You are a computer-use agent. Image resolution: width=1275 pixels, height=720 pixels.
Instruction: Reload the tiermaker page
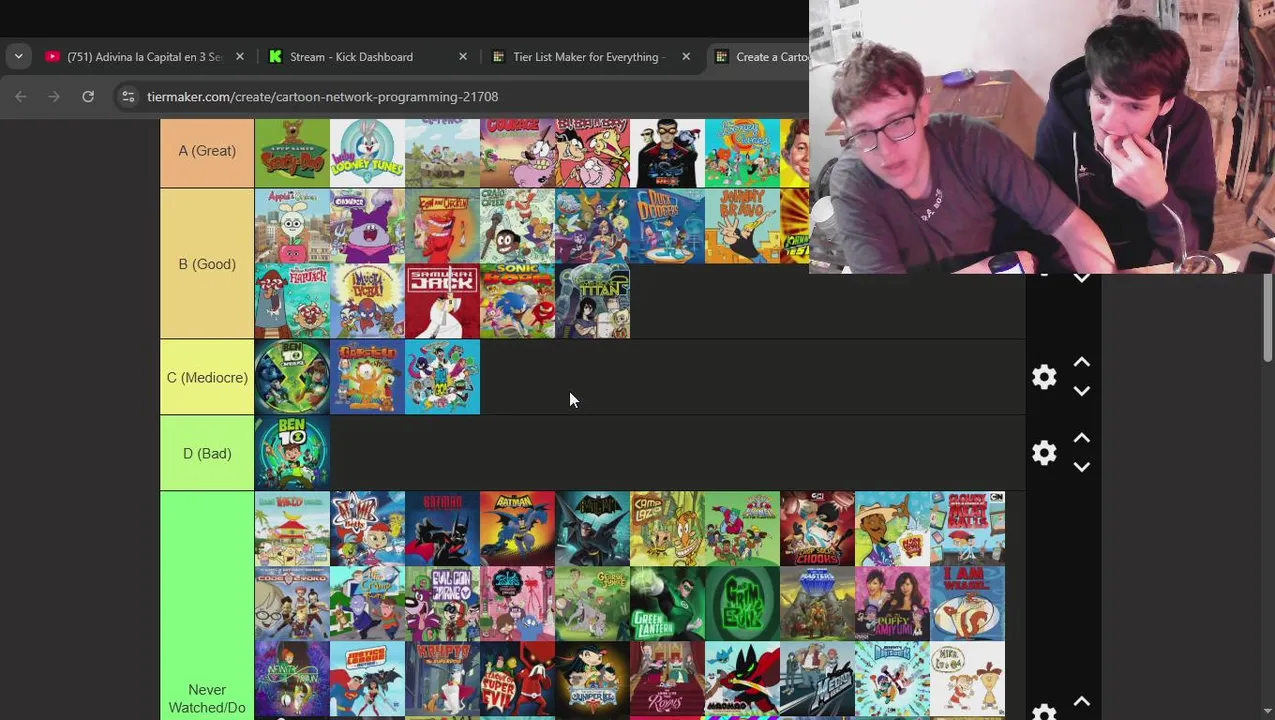click(88, 97)
